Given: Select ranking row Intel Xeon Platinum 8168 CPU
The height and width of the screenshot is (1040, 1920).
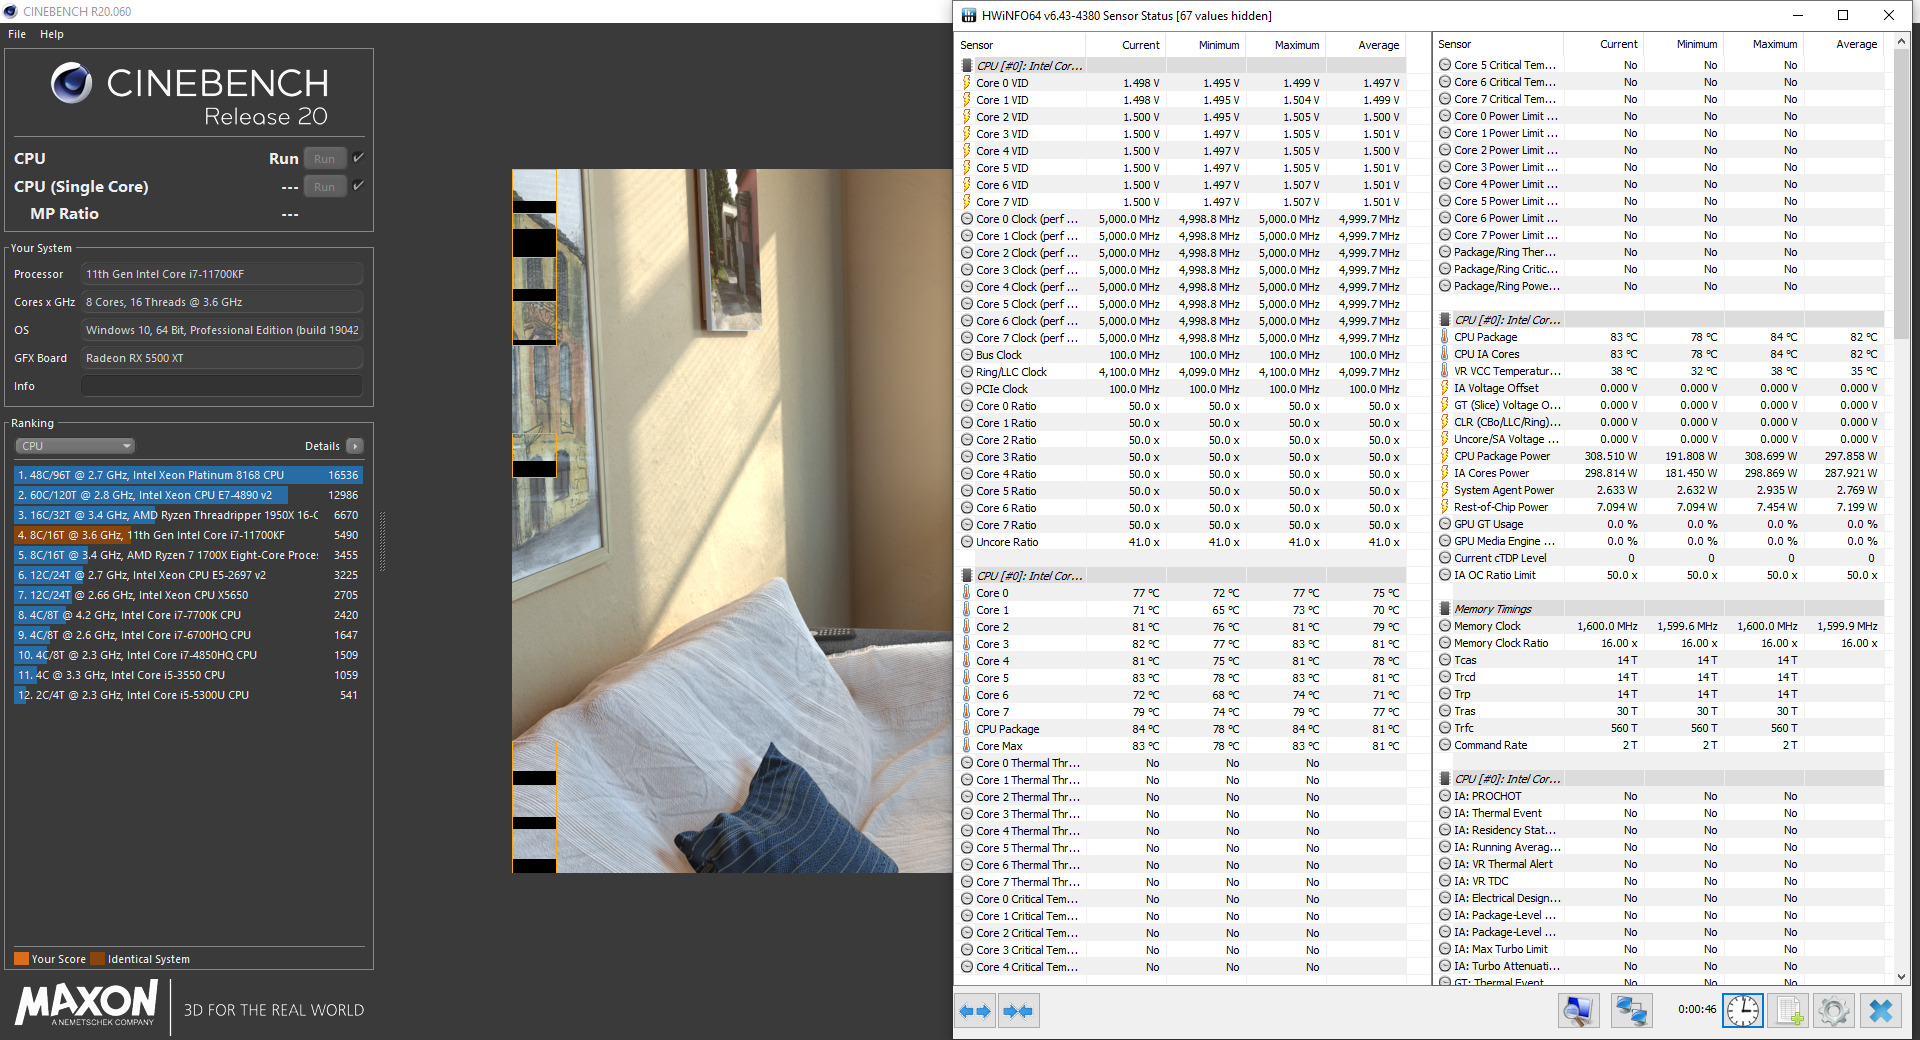Looking at the screenshot, I should pyautogui.click(x=188, y=475).
